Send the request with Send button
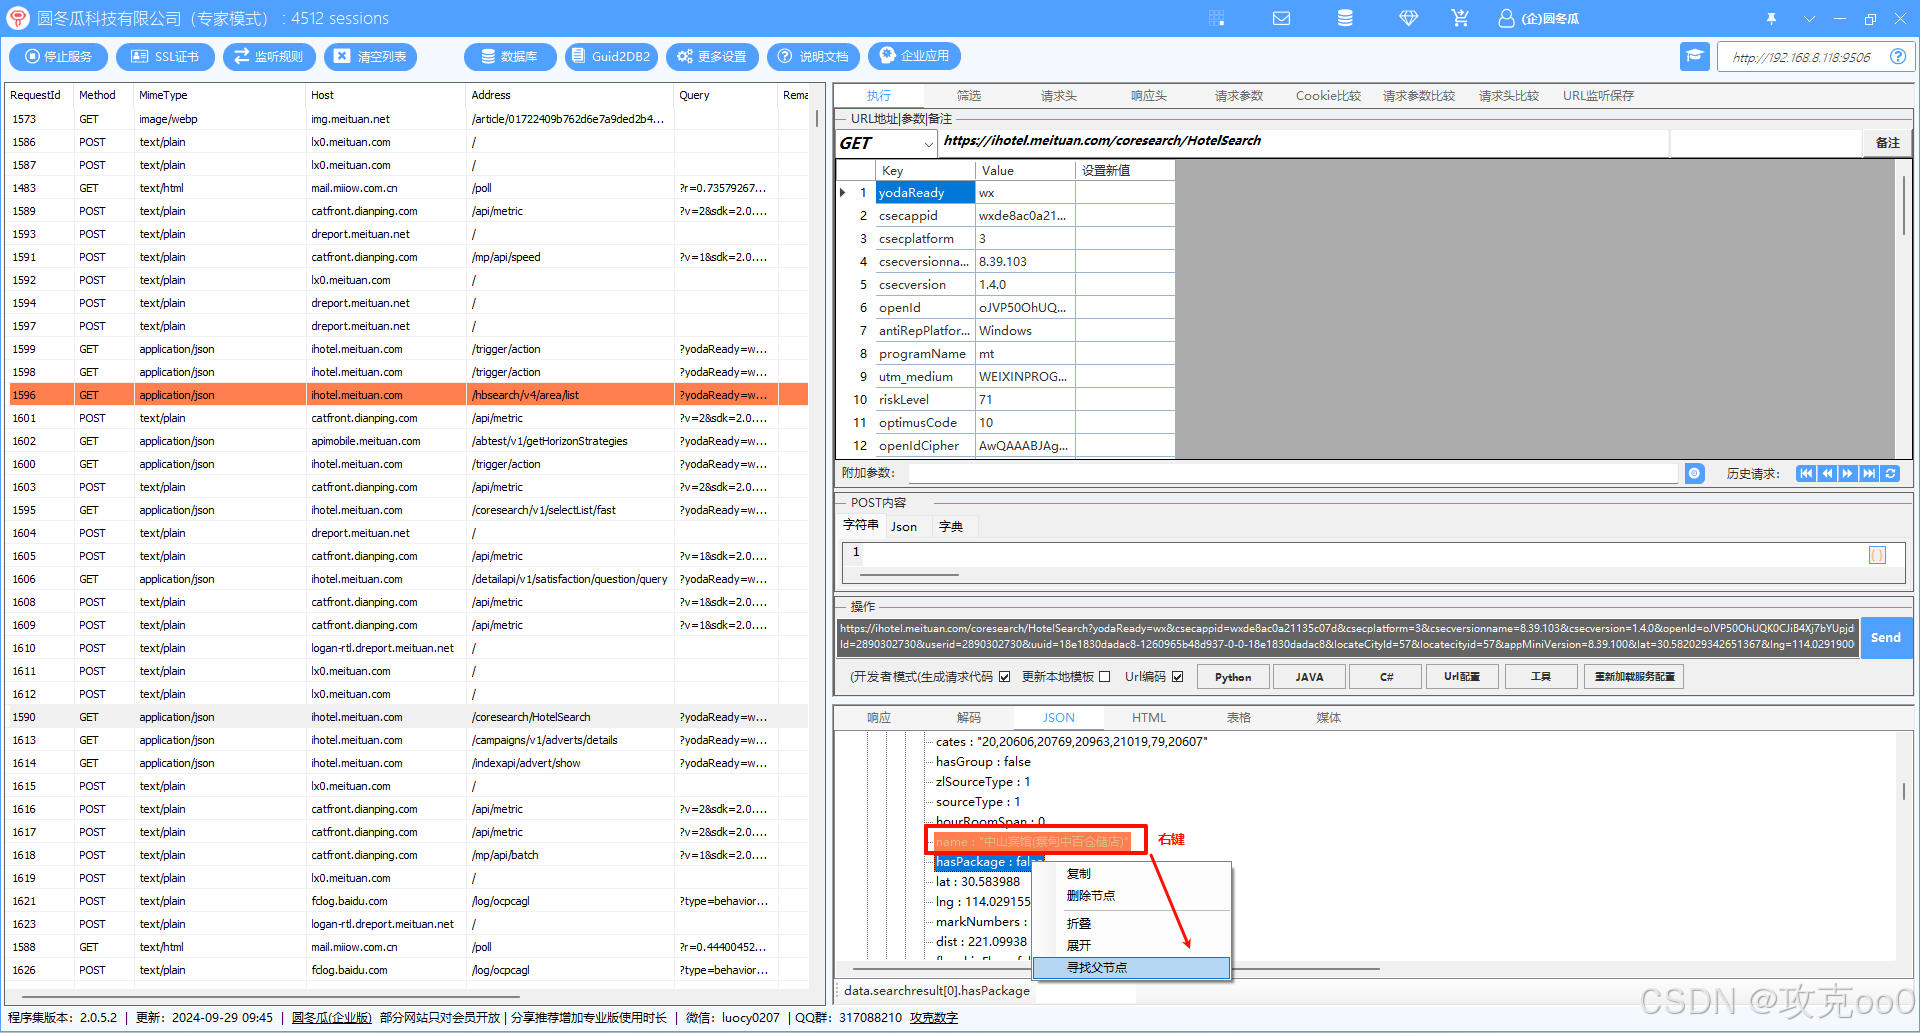This screenshot has height=1033, width=1920. click(1886, 638)
